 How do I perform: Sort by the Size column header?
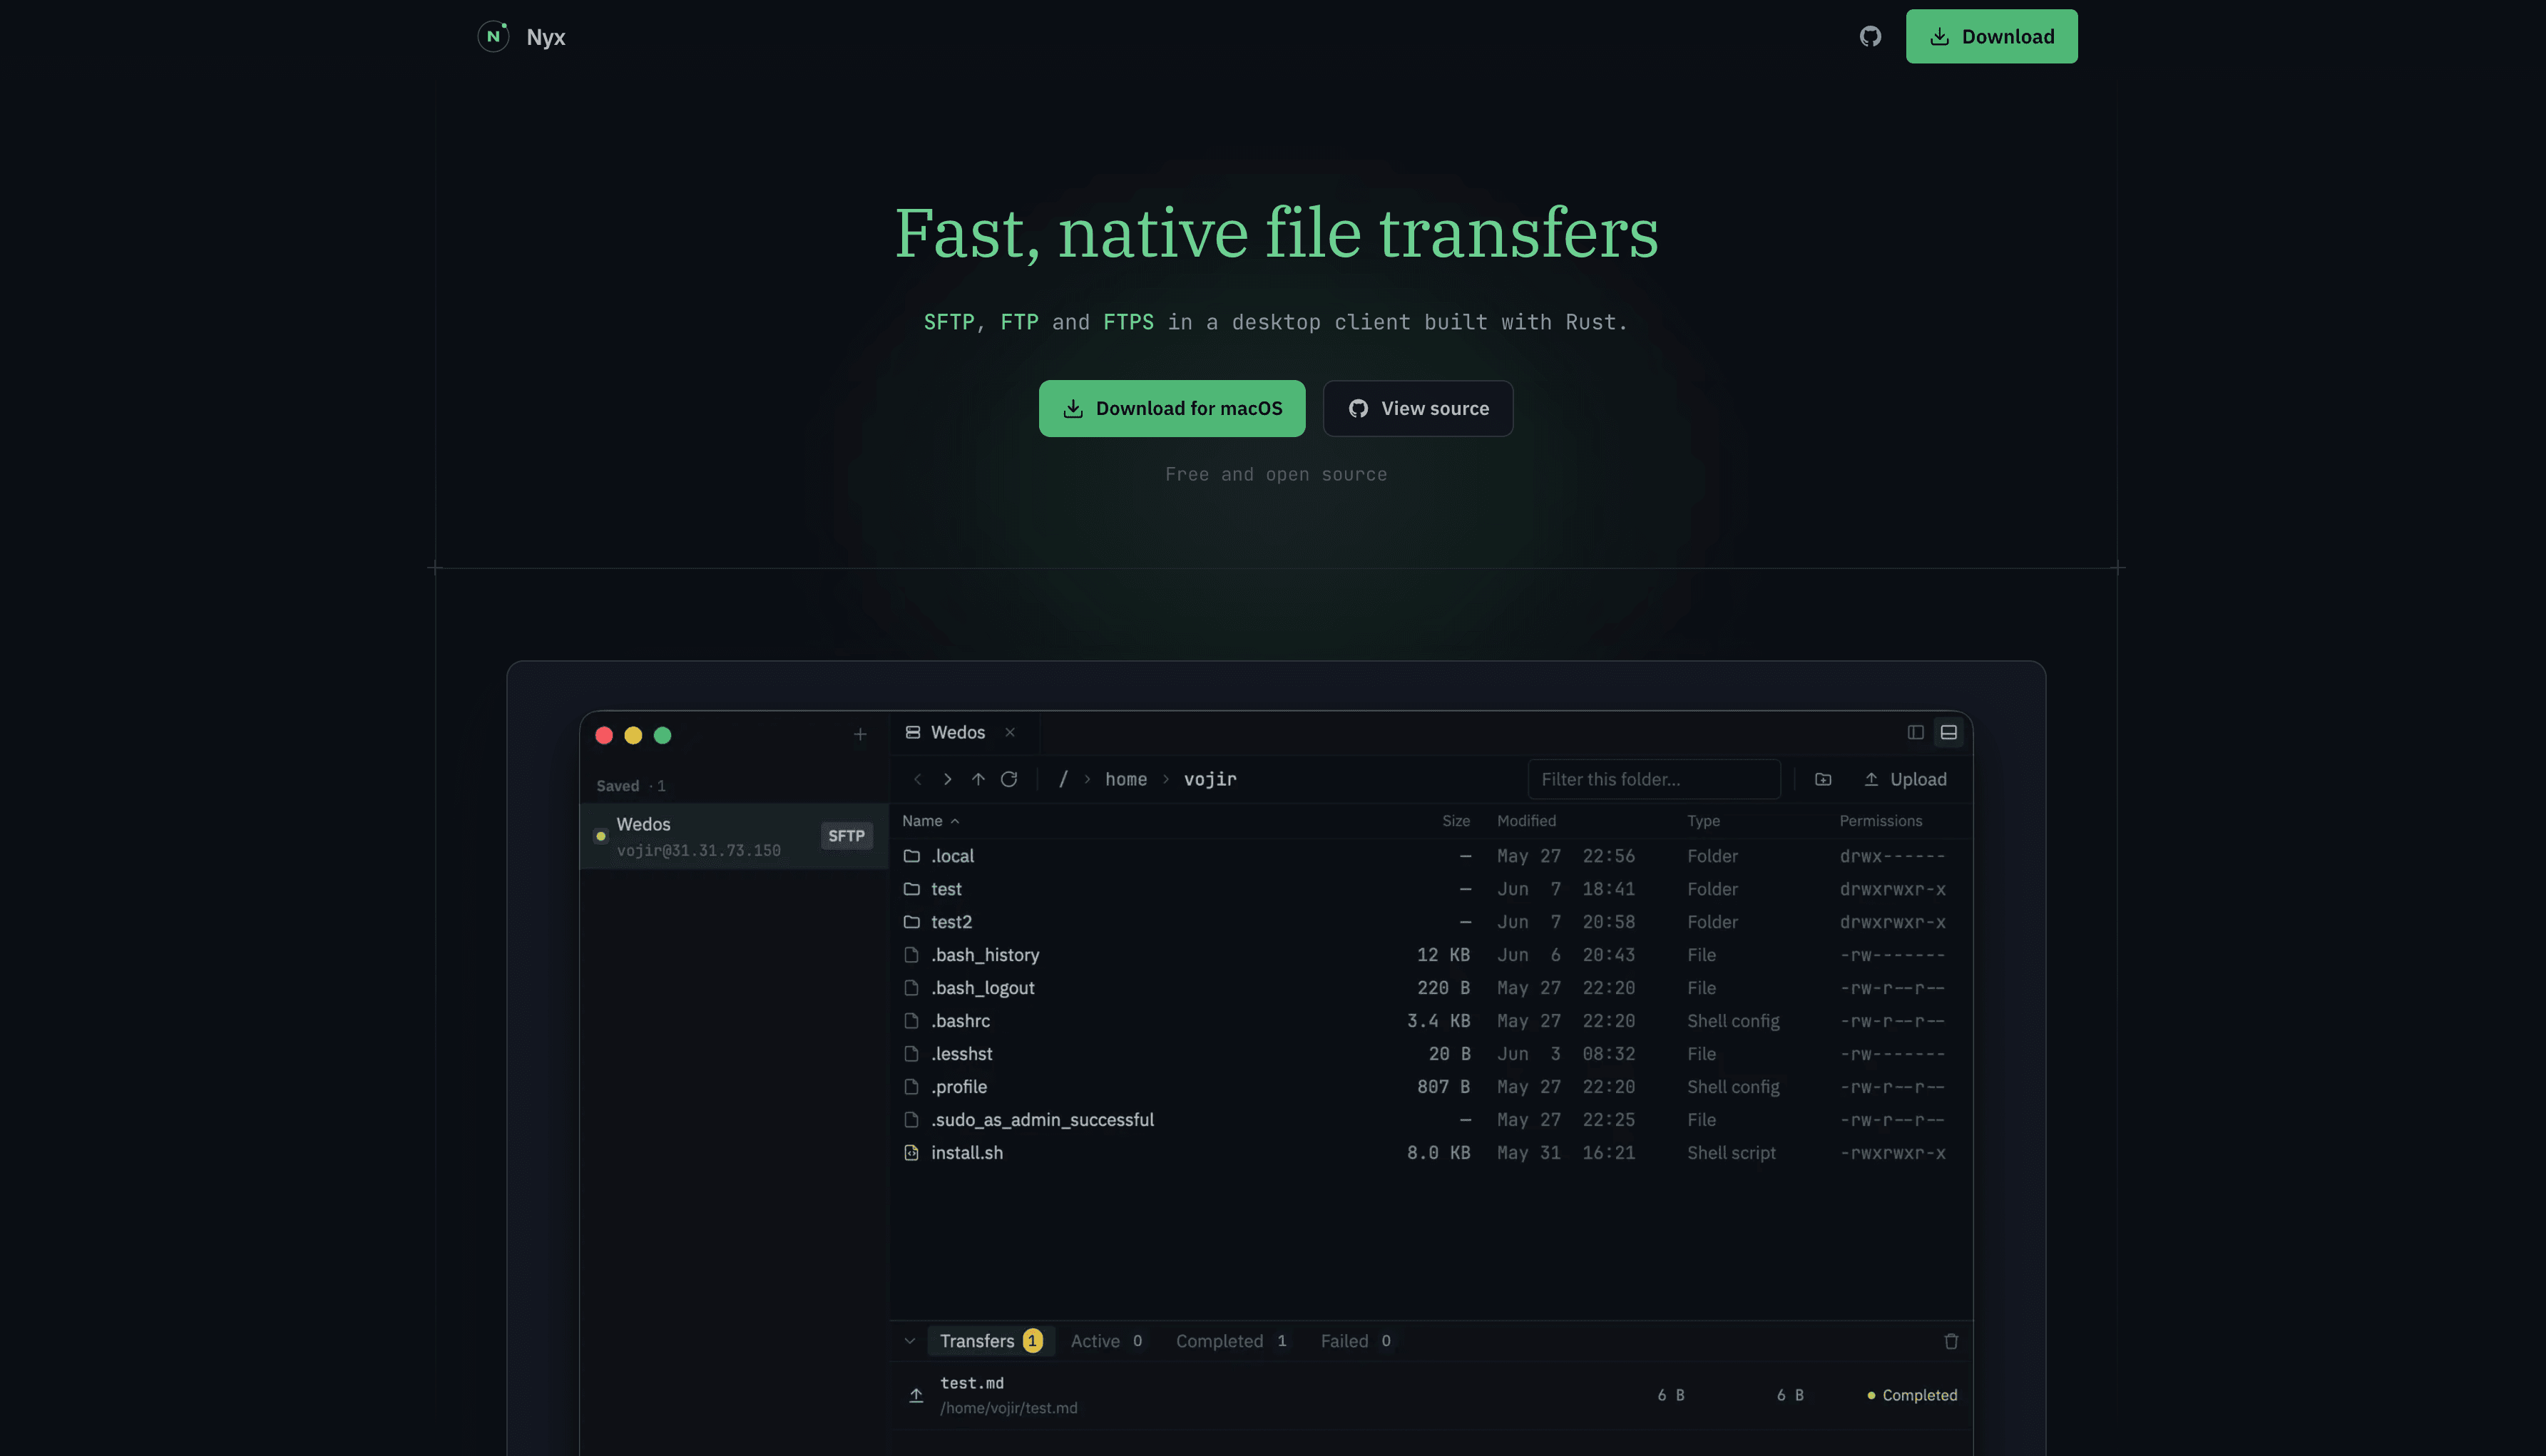click(x=1456, y=821)
